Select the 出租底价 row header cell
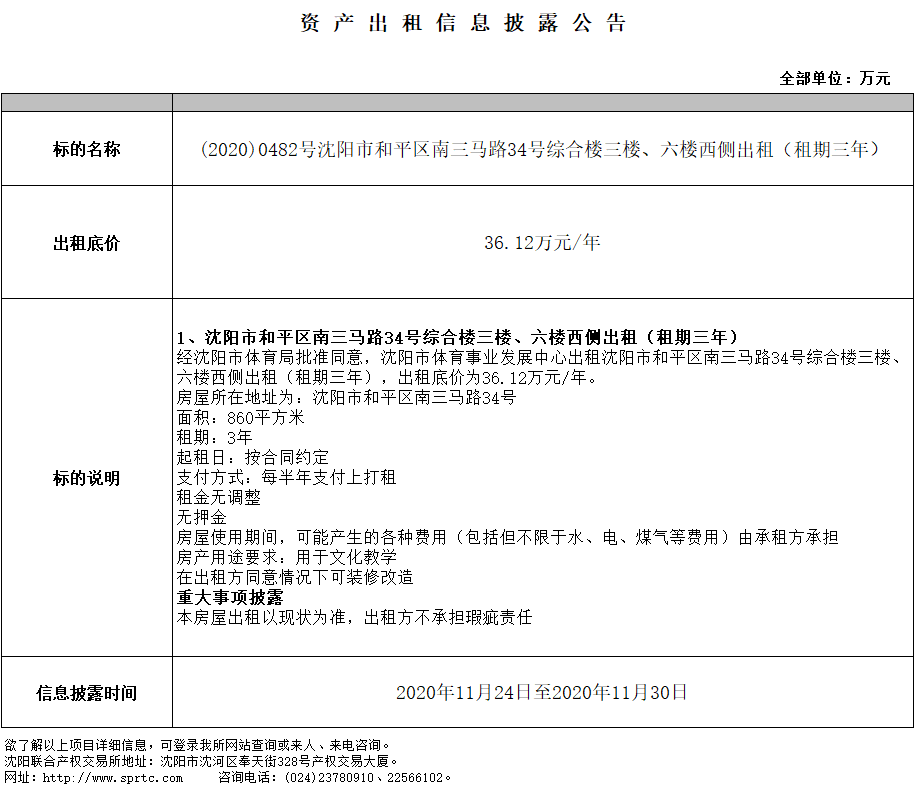 86,243
